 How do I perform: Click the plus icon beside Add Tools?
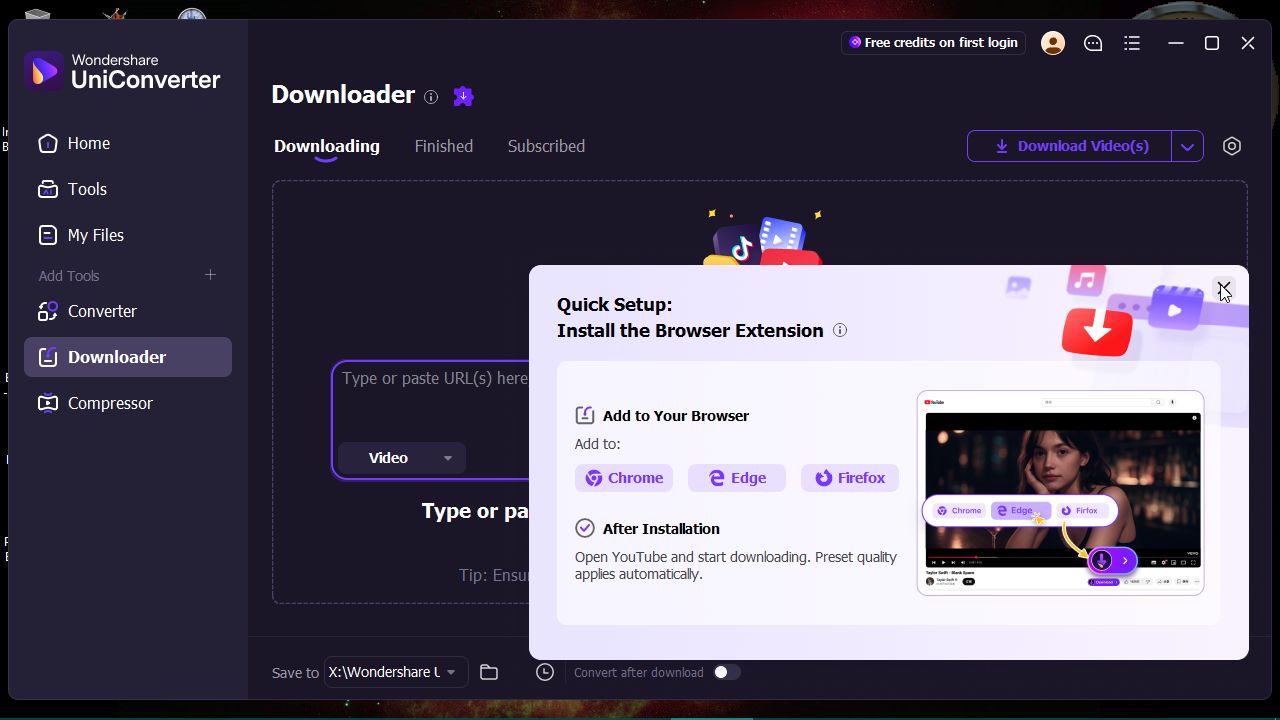[x=210, y=275]
